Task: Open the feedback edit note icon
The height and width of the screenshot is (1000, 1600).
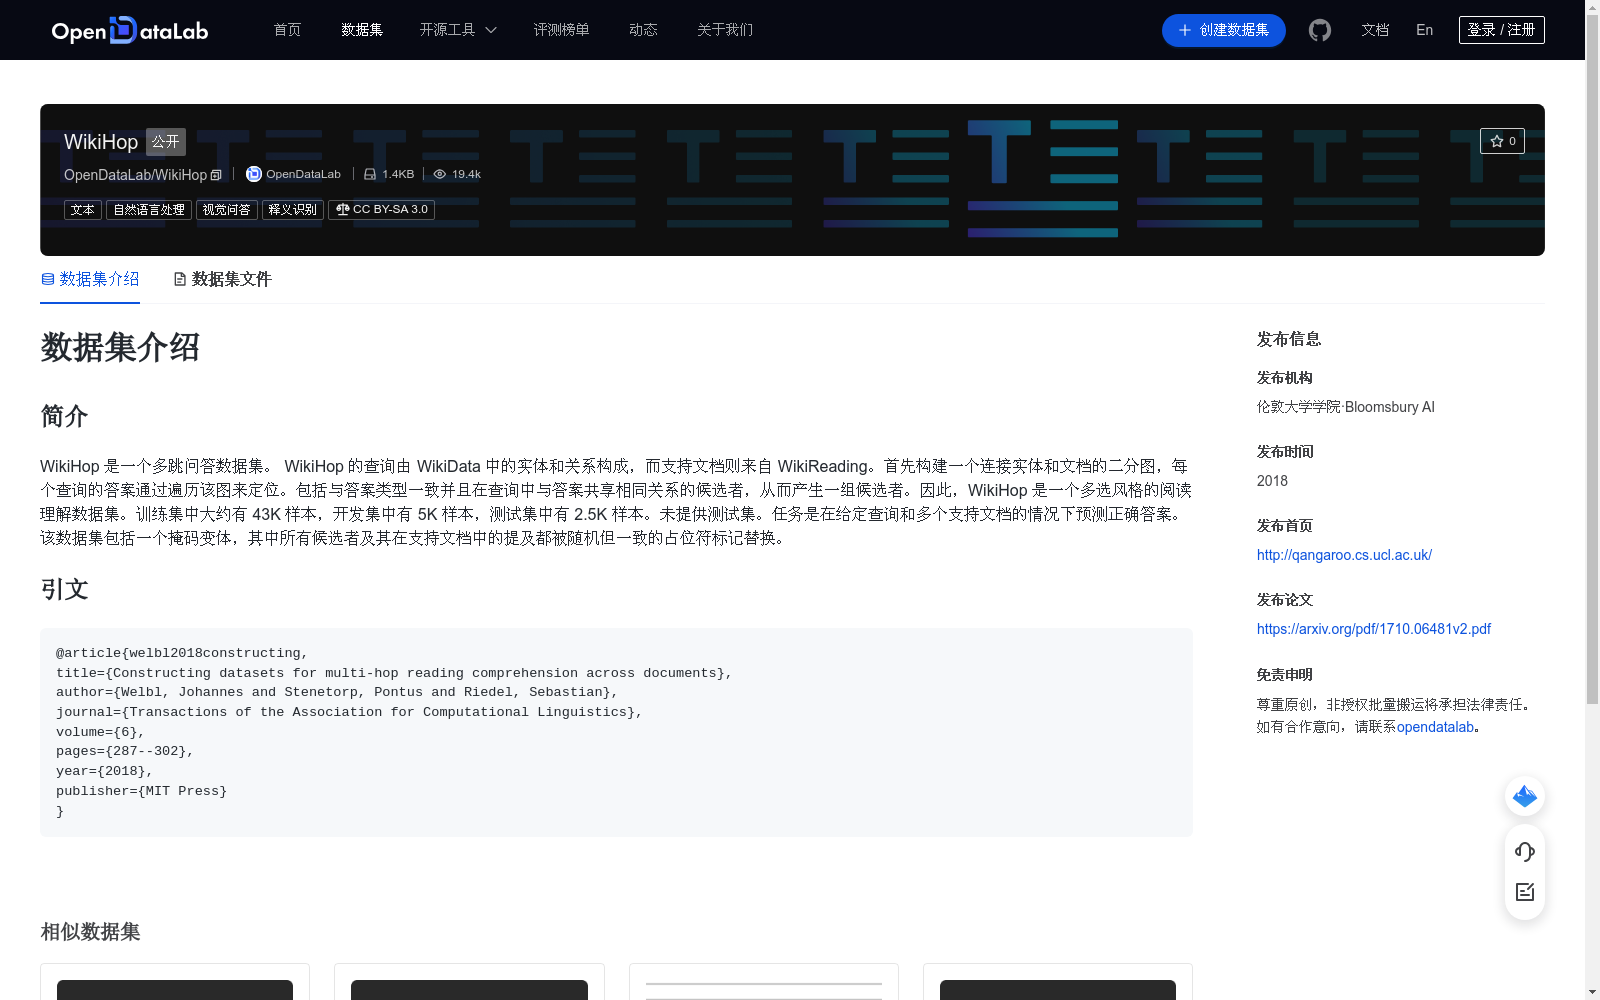Action: [1525, 892]
